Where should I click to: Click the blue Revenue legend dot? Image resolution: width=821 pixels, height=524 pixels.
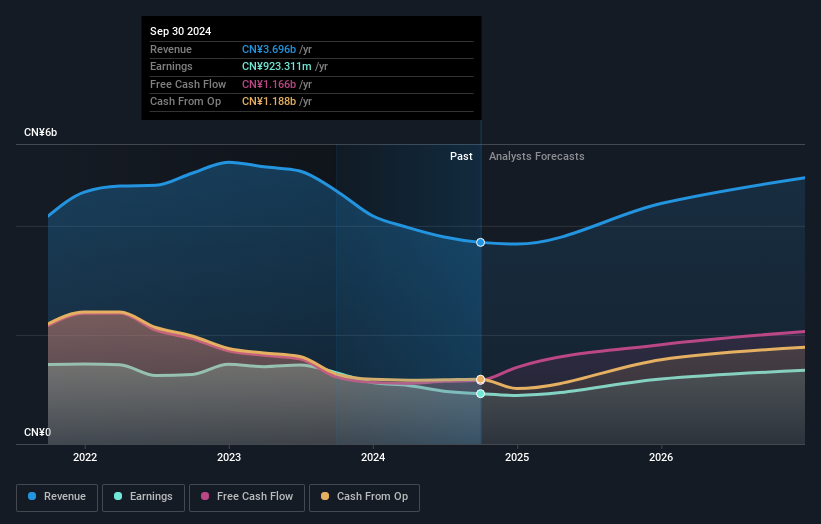(32, 496)
